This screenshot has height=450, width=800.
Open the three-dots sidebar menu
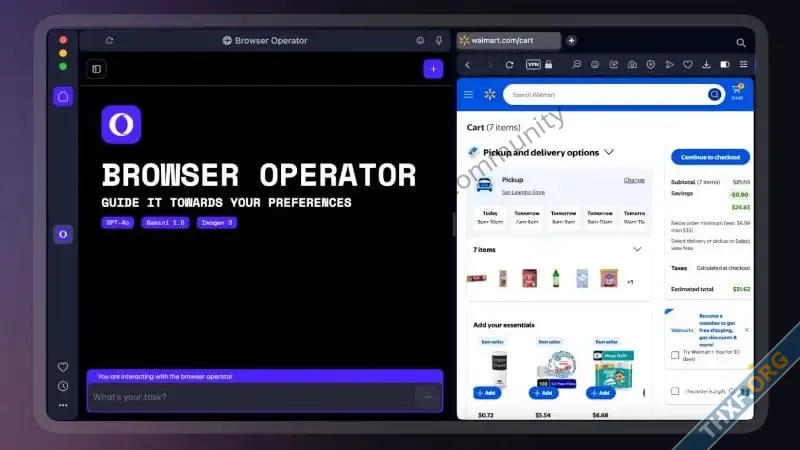63,405
